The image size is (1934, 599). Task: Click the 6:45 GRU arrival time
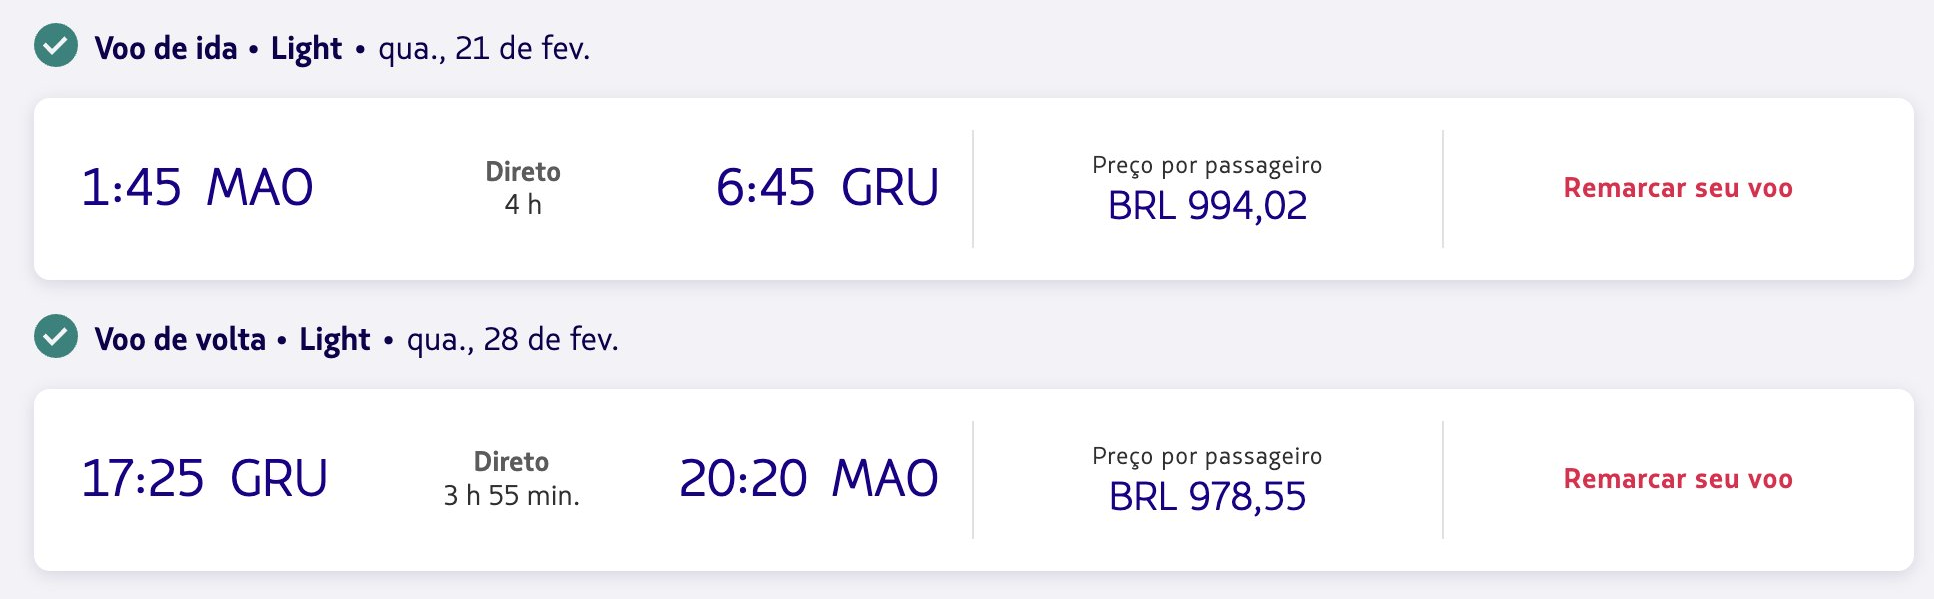(827, 187)
